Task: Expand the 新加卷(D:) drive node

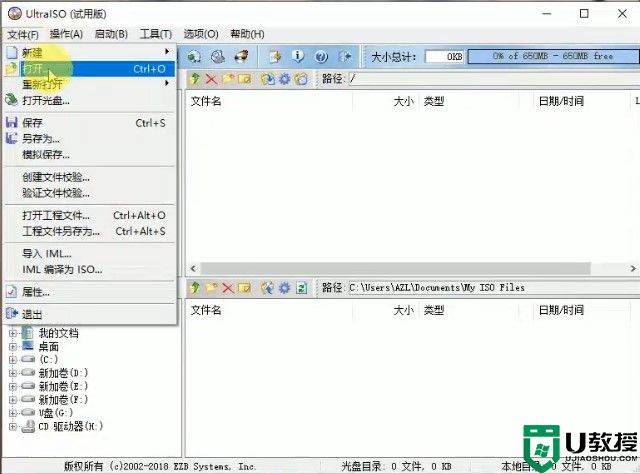Action: (x=13, y=373)
